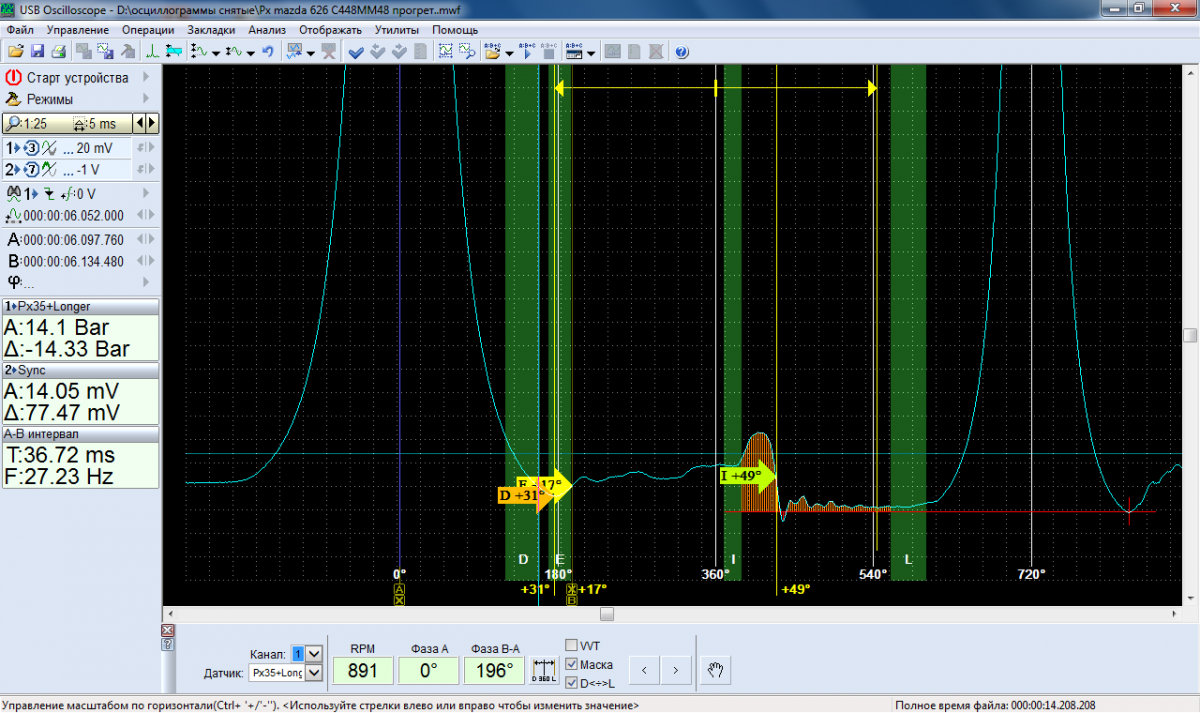Viewport: 1200px width, 713px height.
Task: Click the previous cycle < button
Action: pyautogui.click(x=645, y=670)
